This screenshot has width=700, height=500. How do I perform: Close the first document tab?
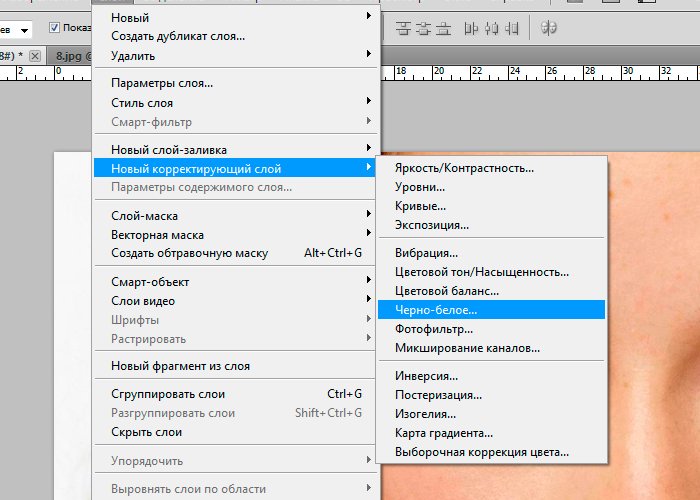[36, 56]
